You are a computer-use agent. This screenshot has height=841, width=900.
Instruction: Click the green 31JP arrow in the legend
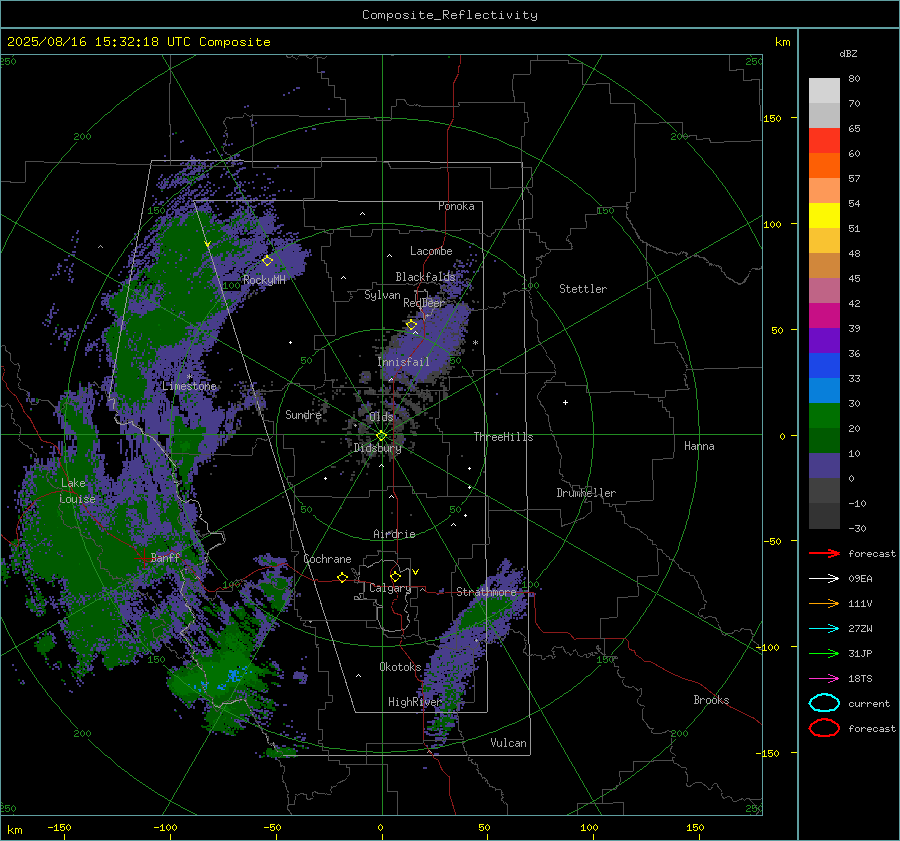[x=824, y=653]
